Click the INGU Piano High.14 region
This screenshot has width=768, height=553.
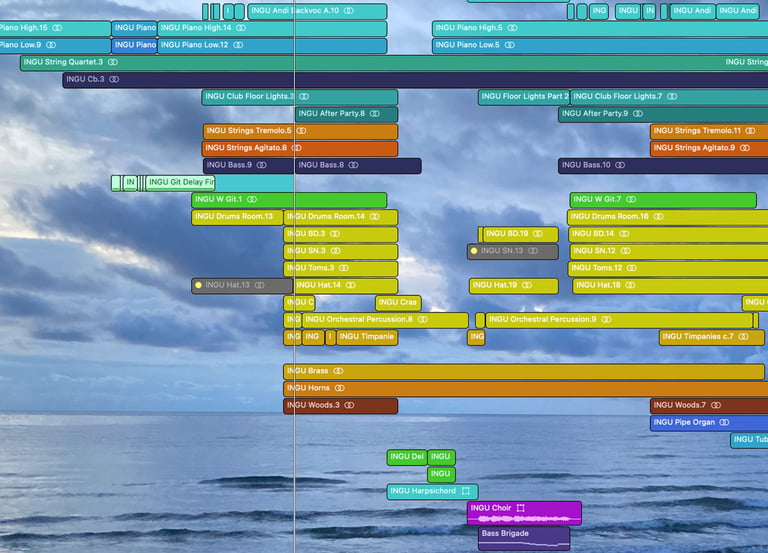(272, 28)
